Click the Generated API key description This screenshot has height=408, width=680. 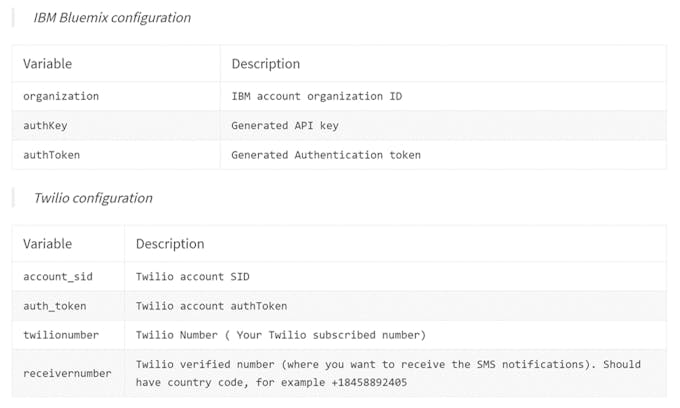click(285, 126)
